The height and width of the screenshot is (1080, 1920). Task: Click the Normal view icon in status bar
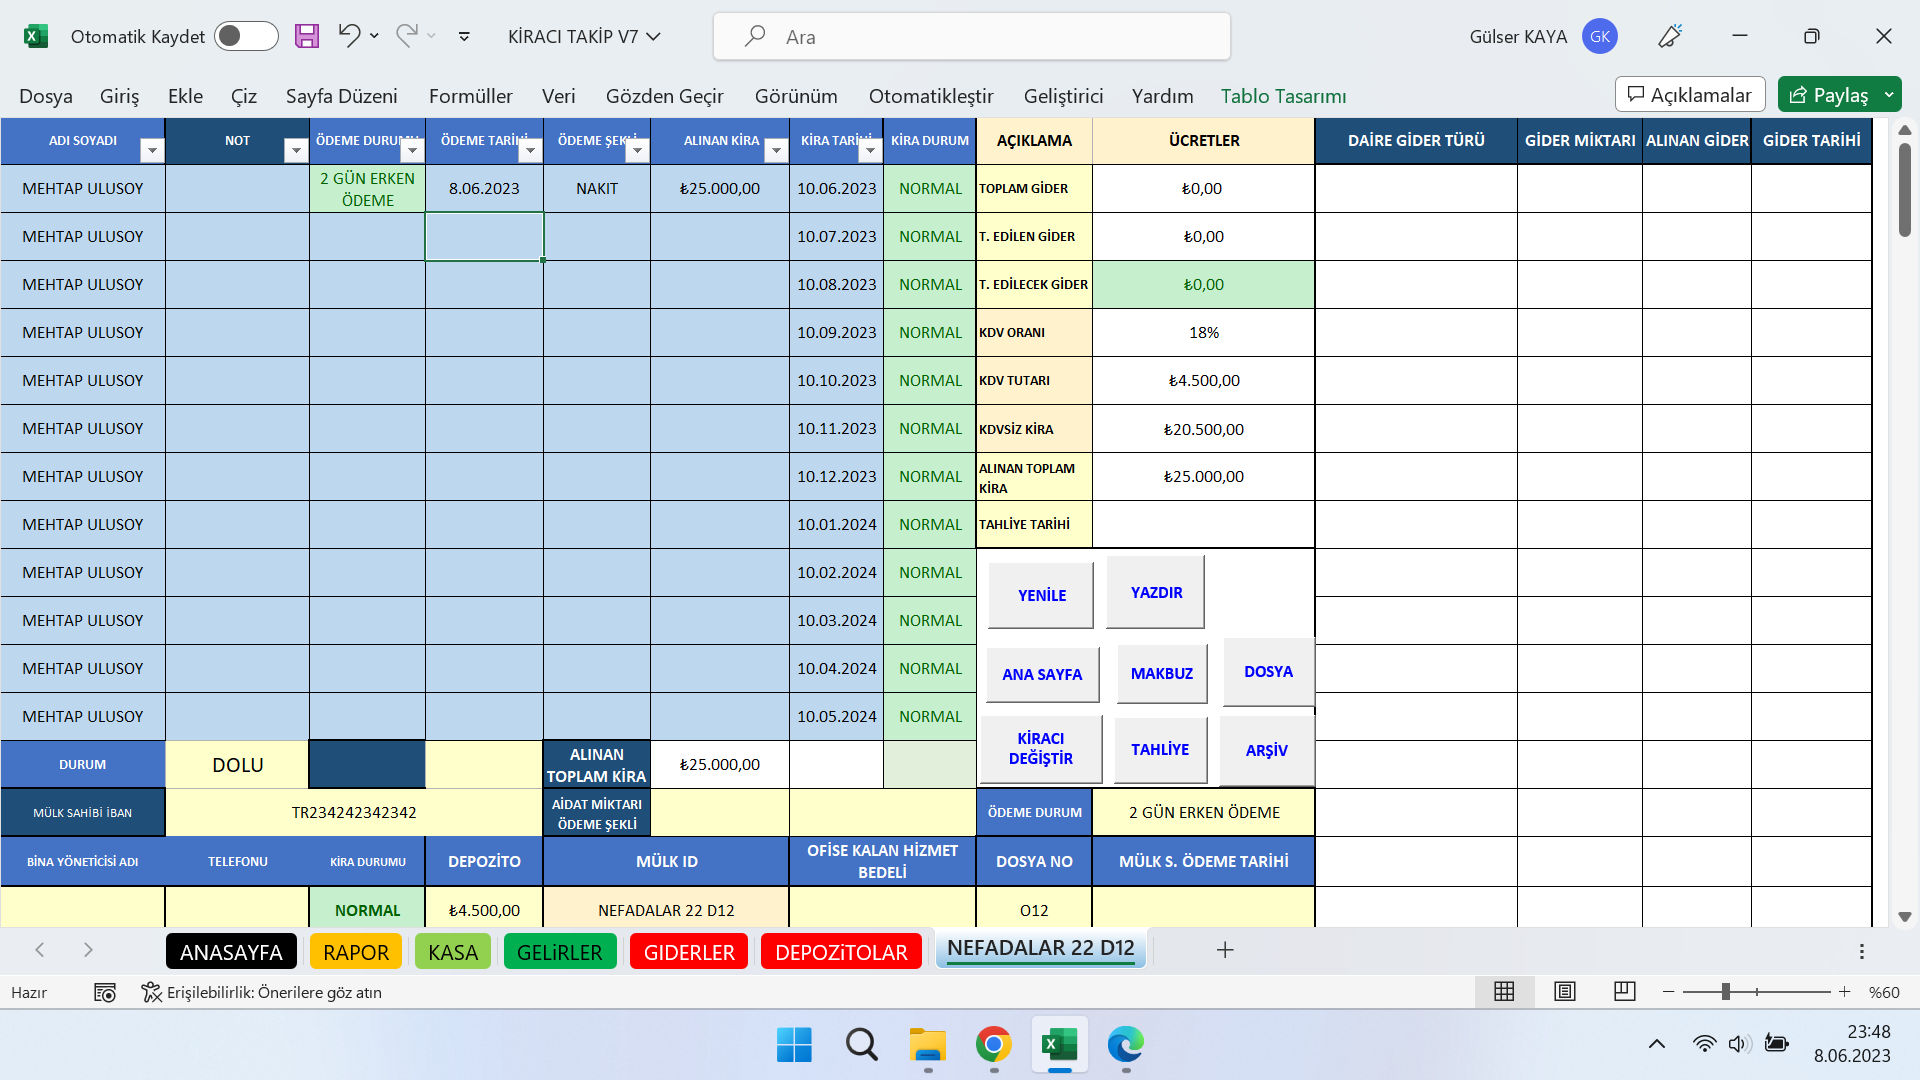(1504, 991)
